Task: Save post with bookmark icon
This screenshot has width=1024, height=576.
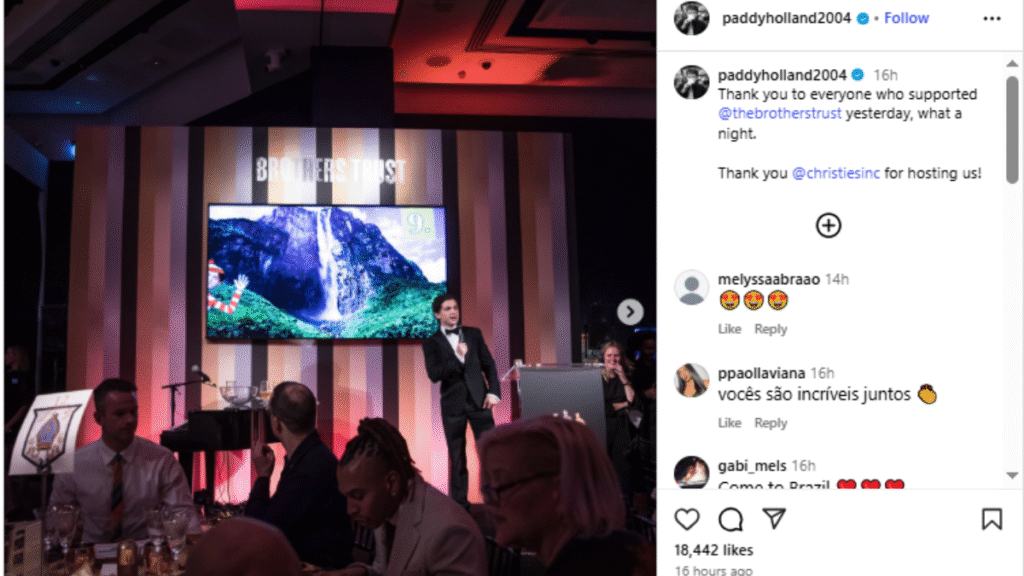Action: (991, 519)
